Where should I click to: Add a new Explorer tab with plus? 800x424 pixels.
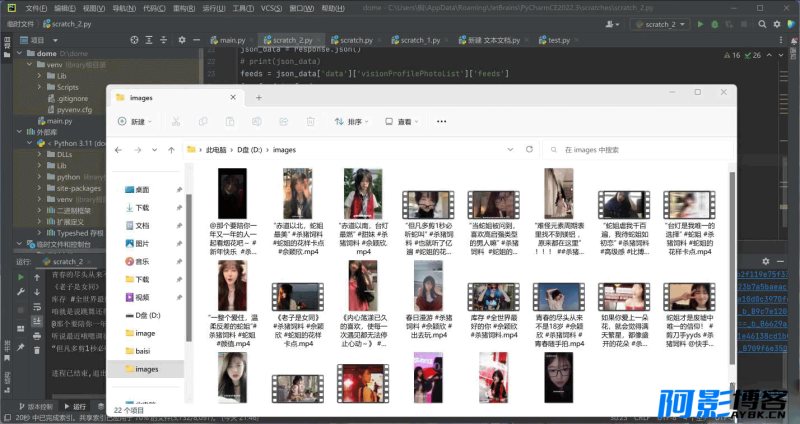(x=259, y=97)
